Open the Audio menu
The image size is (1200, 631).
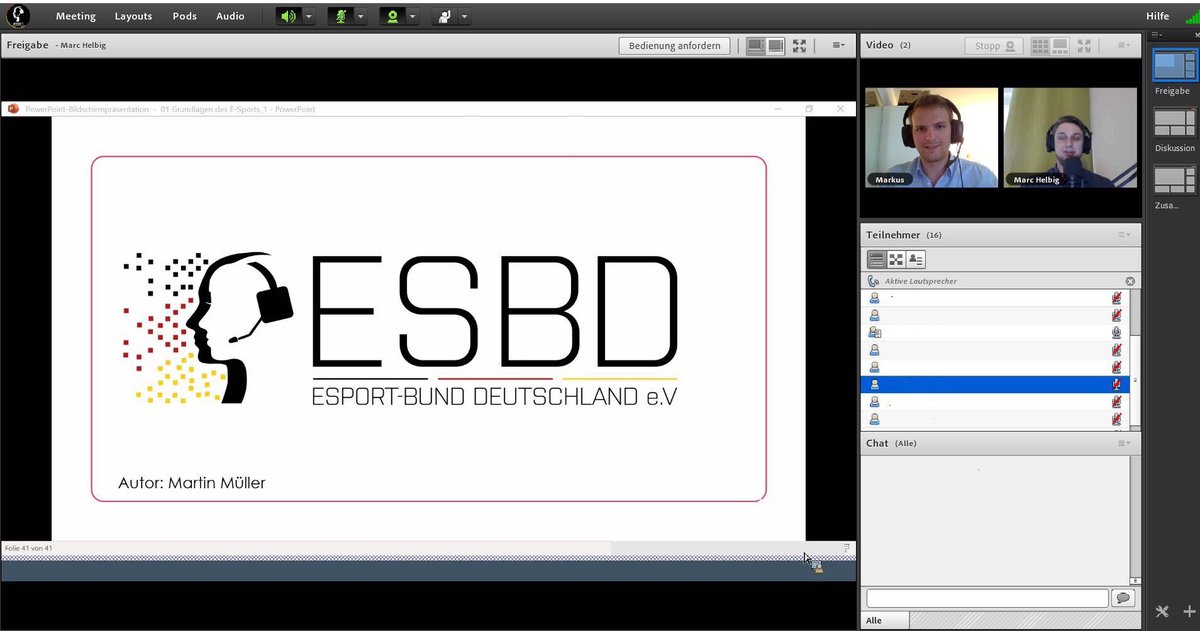[230, 16]
